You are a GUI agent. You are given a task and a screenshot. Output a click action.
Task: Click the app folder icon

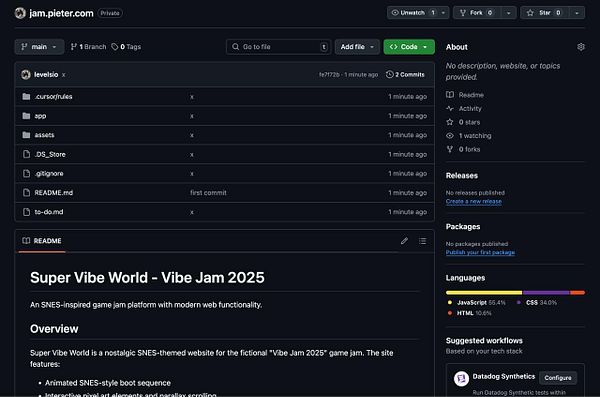click(26, 116)
